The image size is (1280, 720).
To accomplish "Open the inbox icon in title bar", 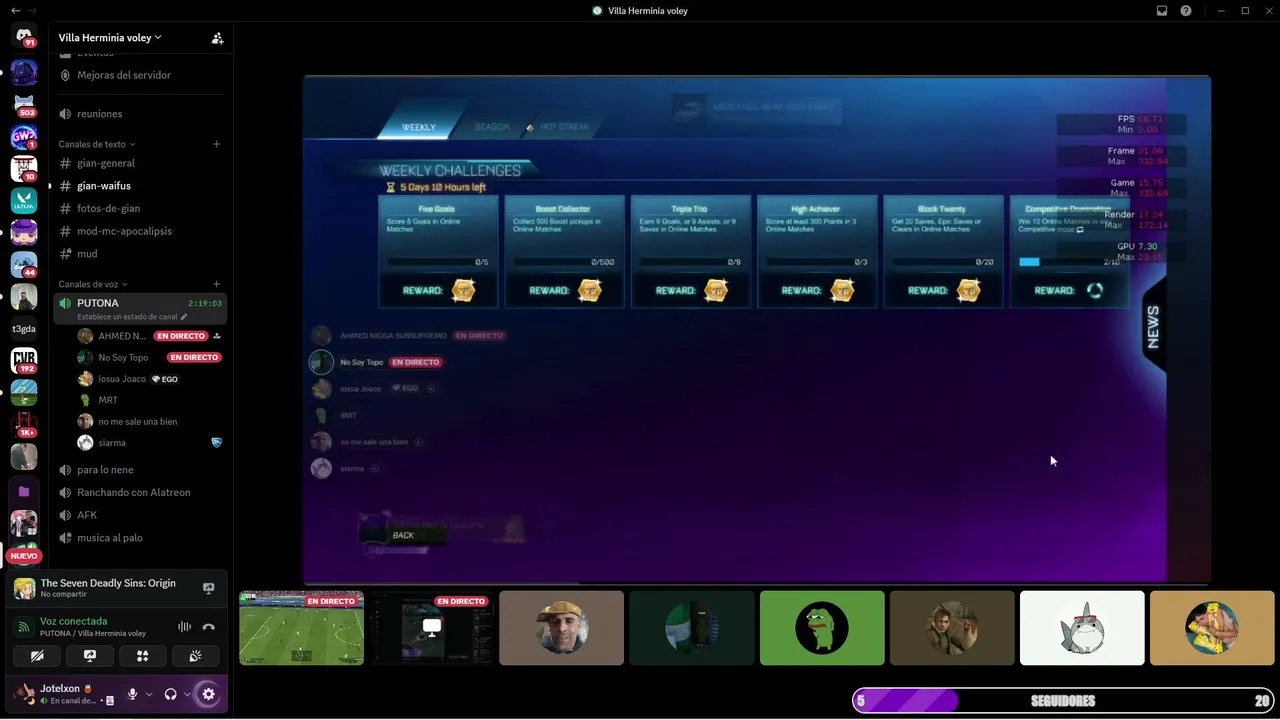I will [x=1162, y=11].
